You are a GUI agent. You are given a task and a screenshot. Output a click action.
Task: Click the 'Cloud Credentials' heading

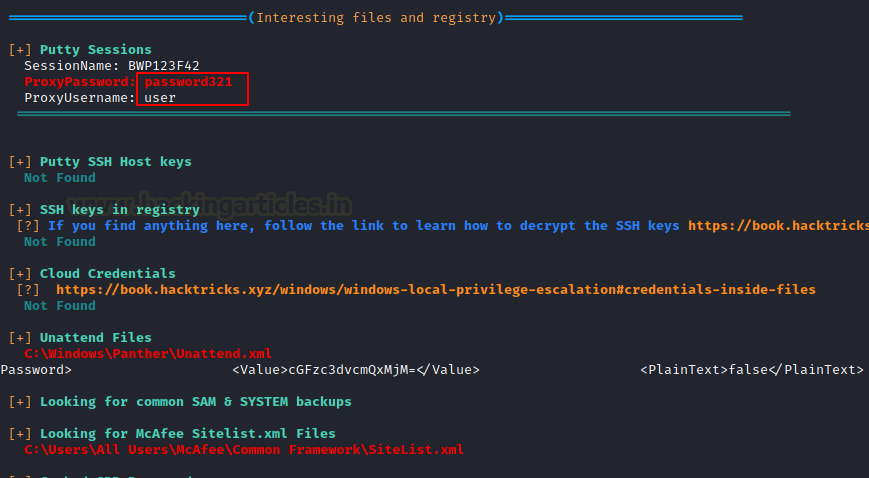tap(108, 274)
